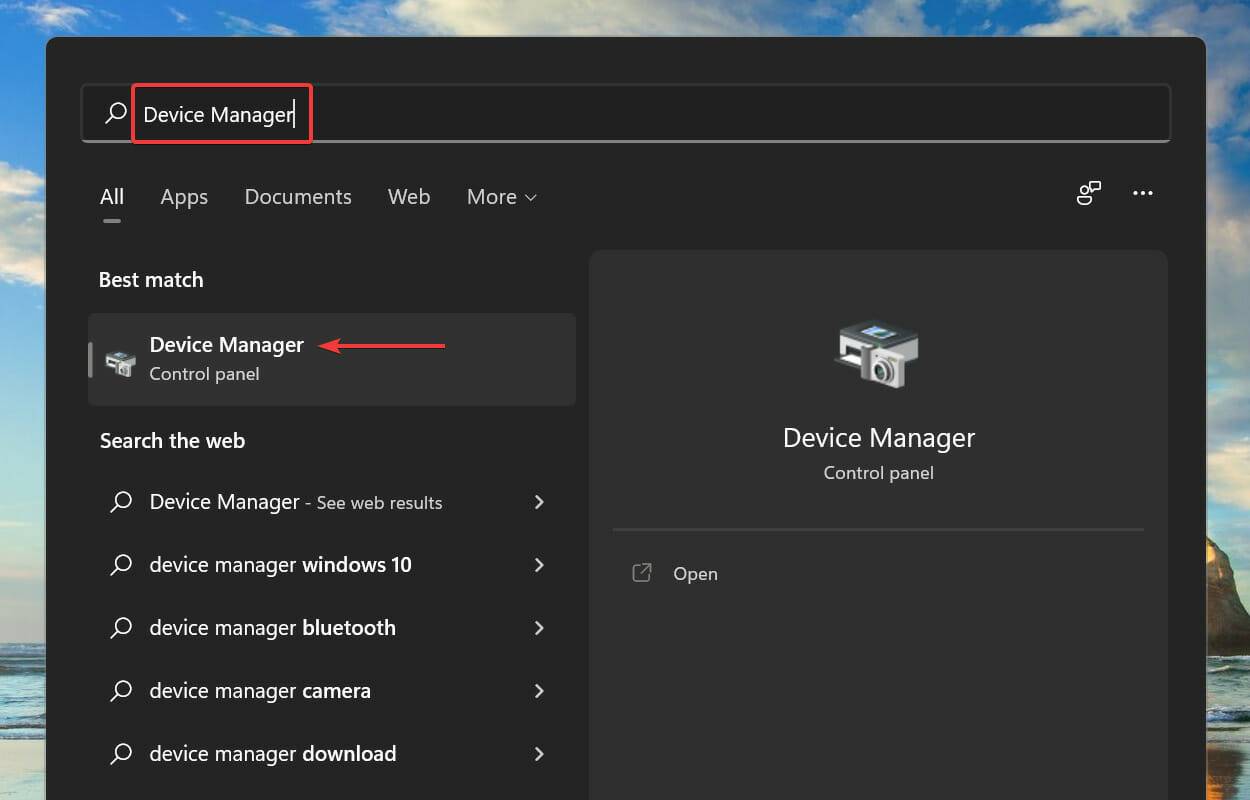This screenshot has width=1250, height=800.
Task: Click the magnifier icon in the search bar
Action: point(115,113)
